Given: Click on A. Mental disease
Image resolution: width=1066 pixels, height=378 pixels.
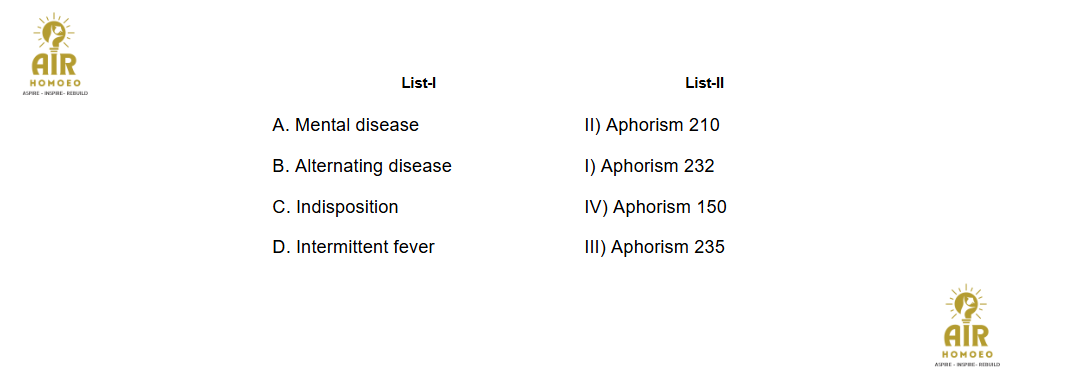Looking at the screenshot, I should click(x=345, y=125).
